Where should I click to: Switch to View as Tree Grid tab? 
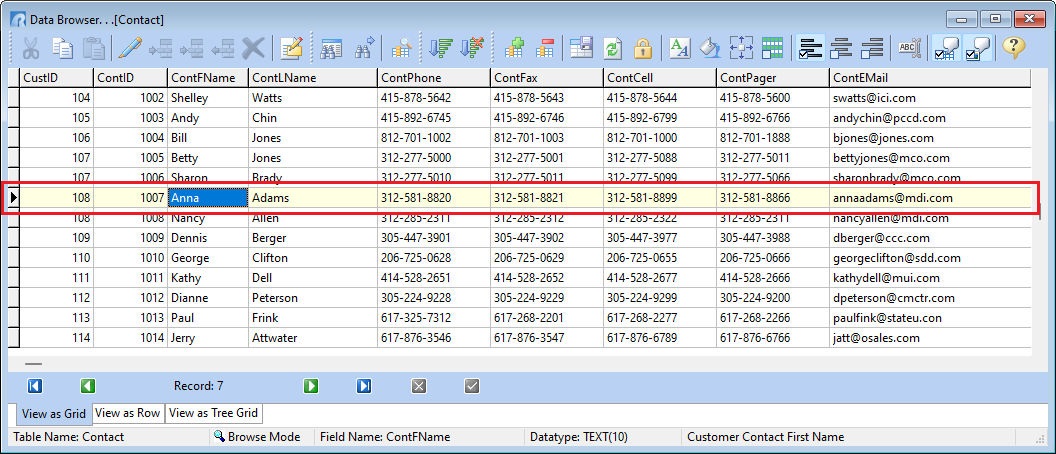(213, 413)
